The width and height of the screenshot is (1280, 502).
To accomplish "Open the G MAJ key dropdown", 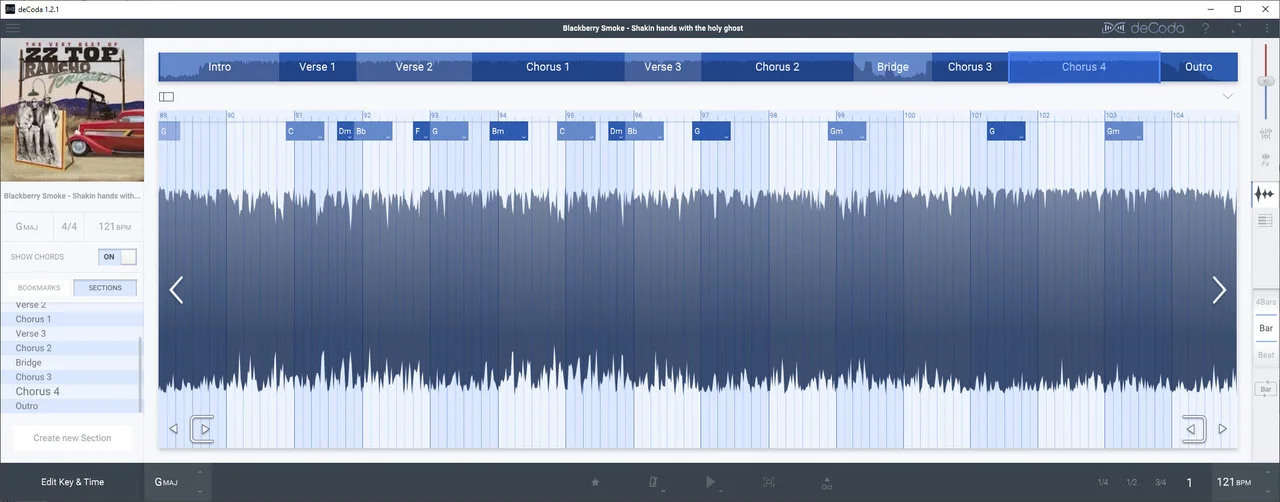I will tap(178, 482).
